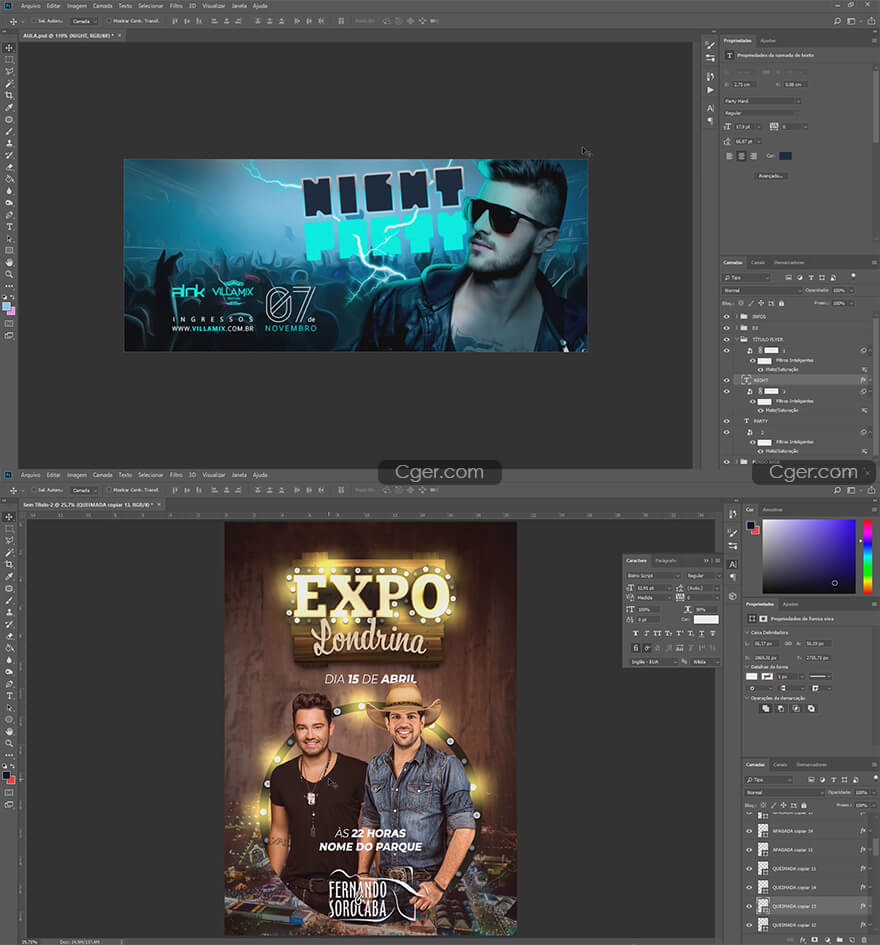
Task: Select the Eraser tool in top window
Action: (9, 167)
